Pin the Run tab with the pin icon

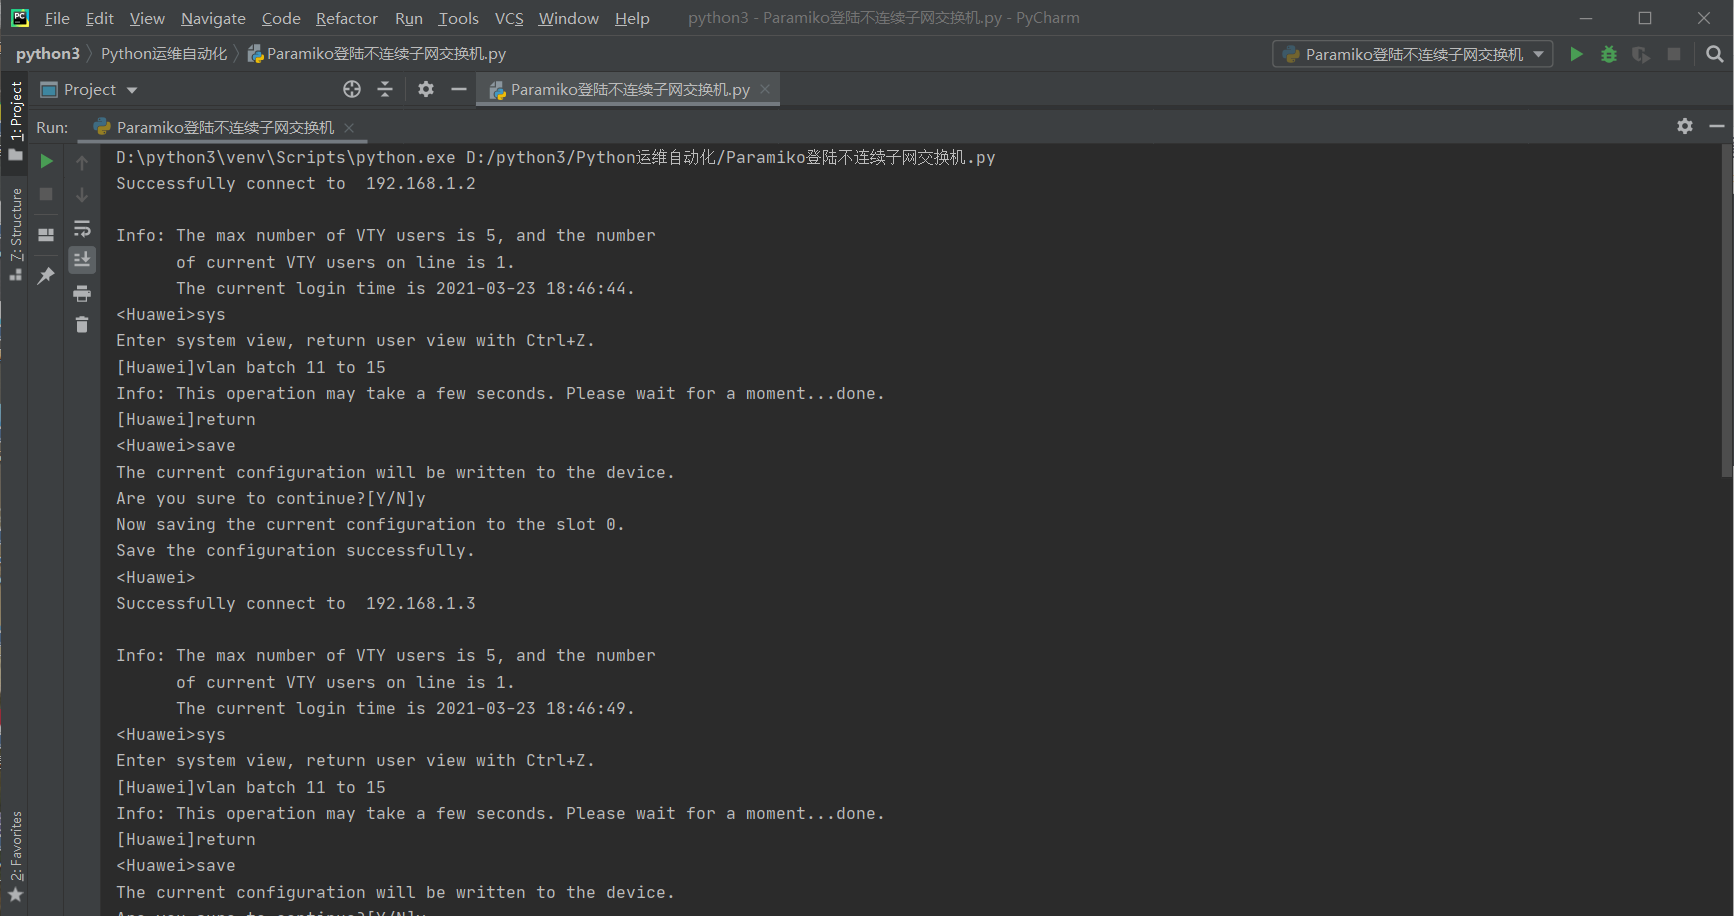coord(45,276)
